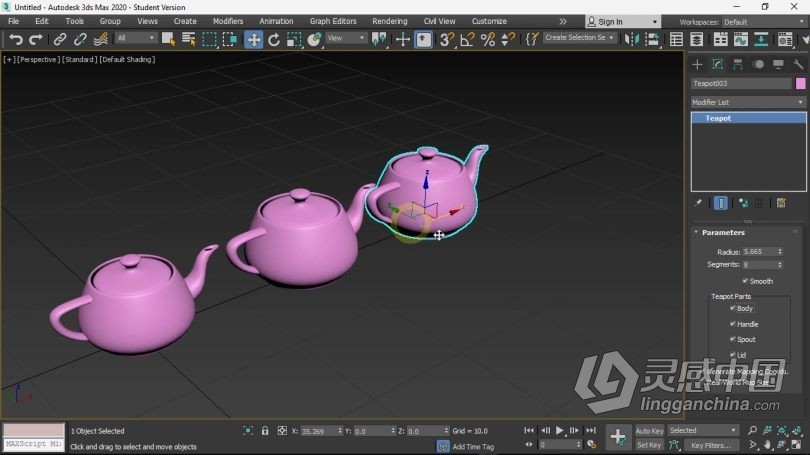Toggle the Layer Explorer
Screen dimensions: 810x455
696,39
